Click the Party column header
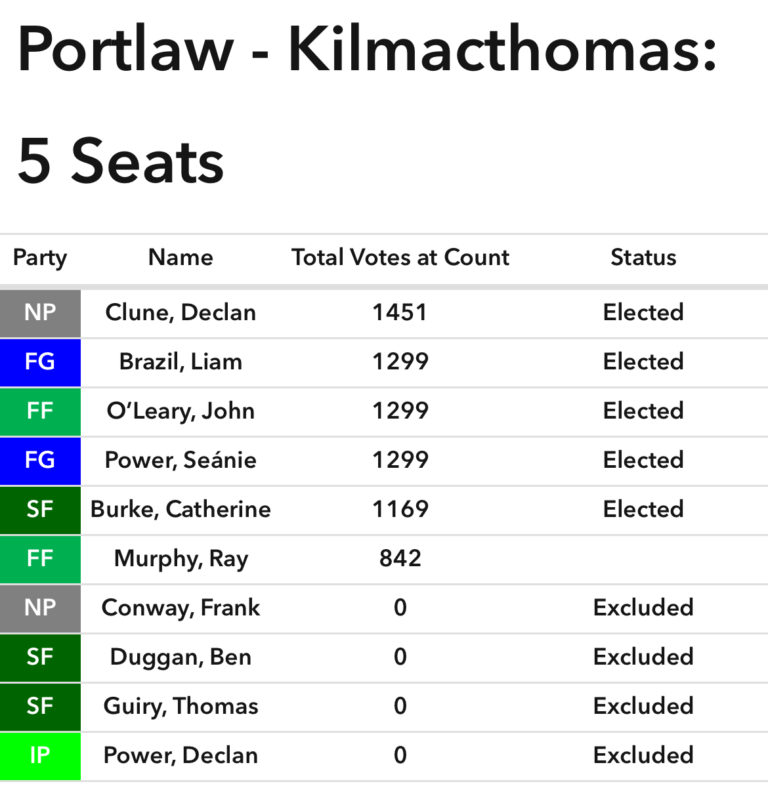The width and height of the screenshot is (768, 788). coord(40,258)
